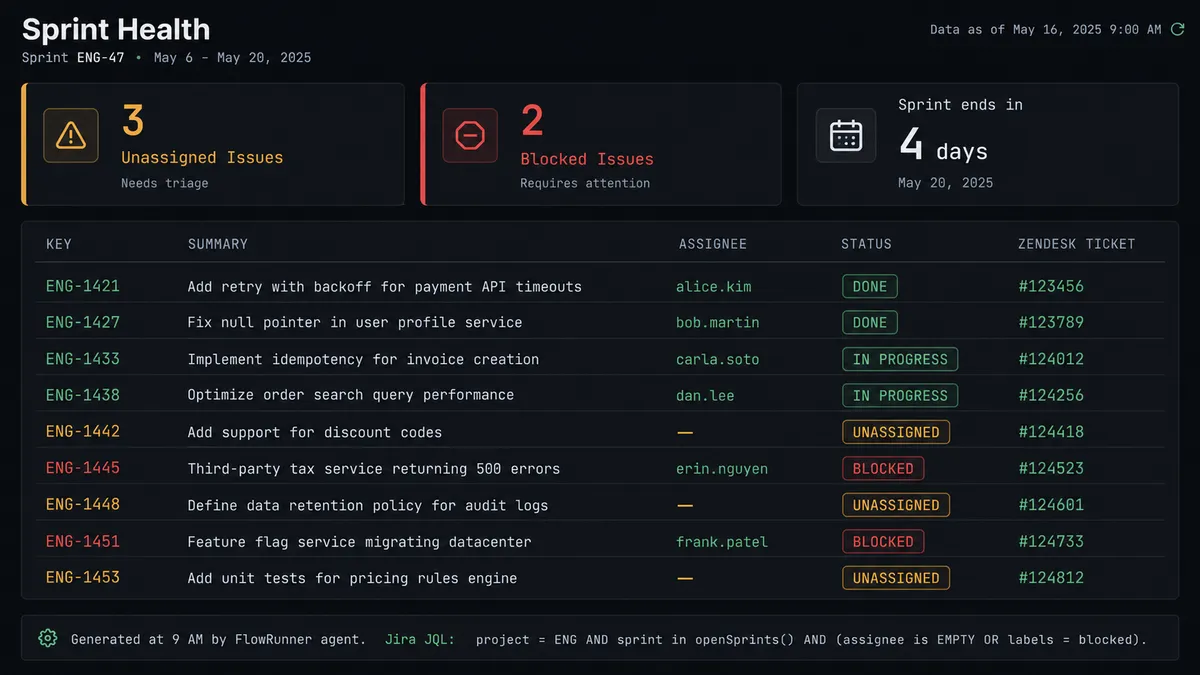This screenshot has width=1200, height=675.
Task: Open issue key ENG-1448
Action: click(x=83, y=505)
